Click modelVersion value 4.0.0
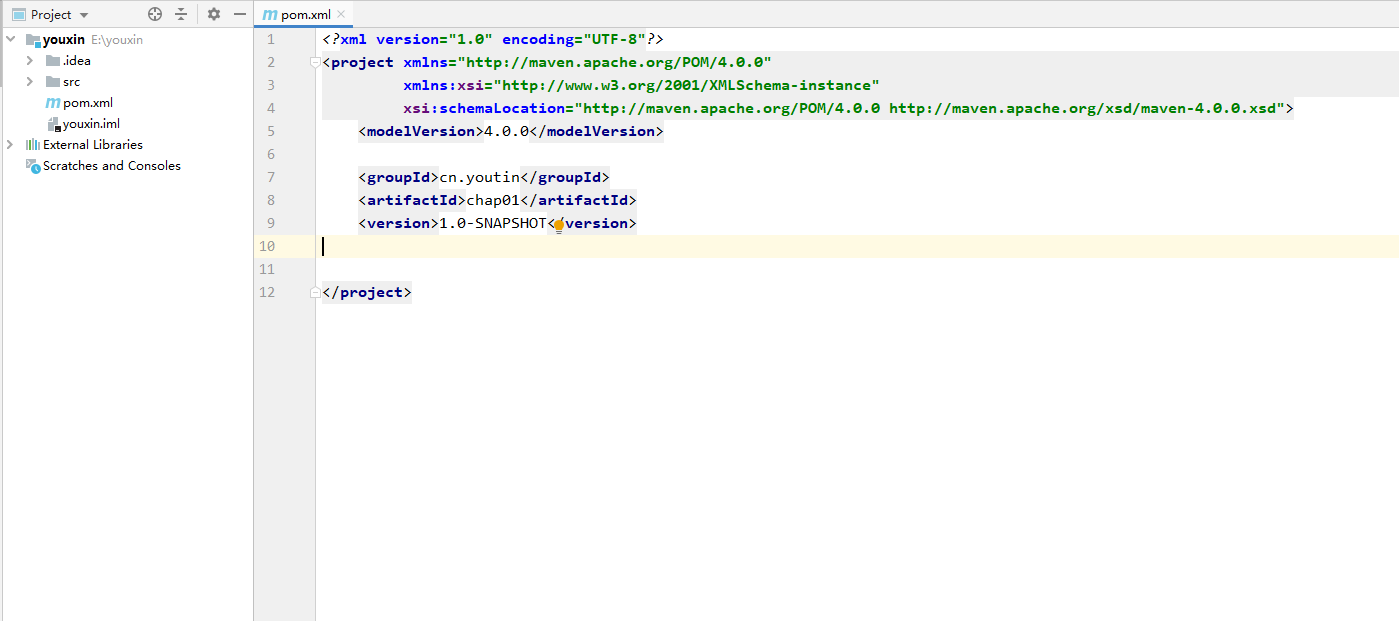Screen dimensions: 1399x621 click(507, 131)
